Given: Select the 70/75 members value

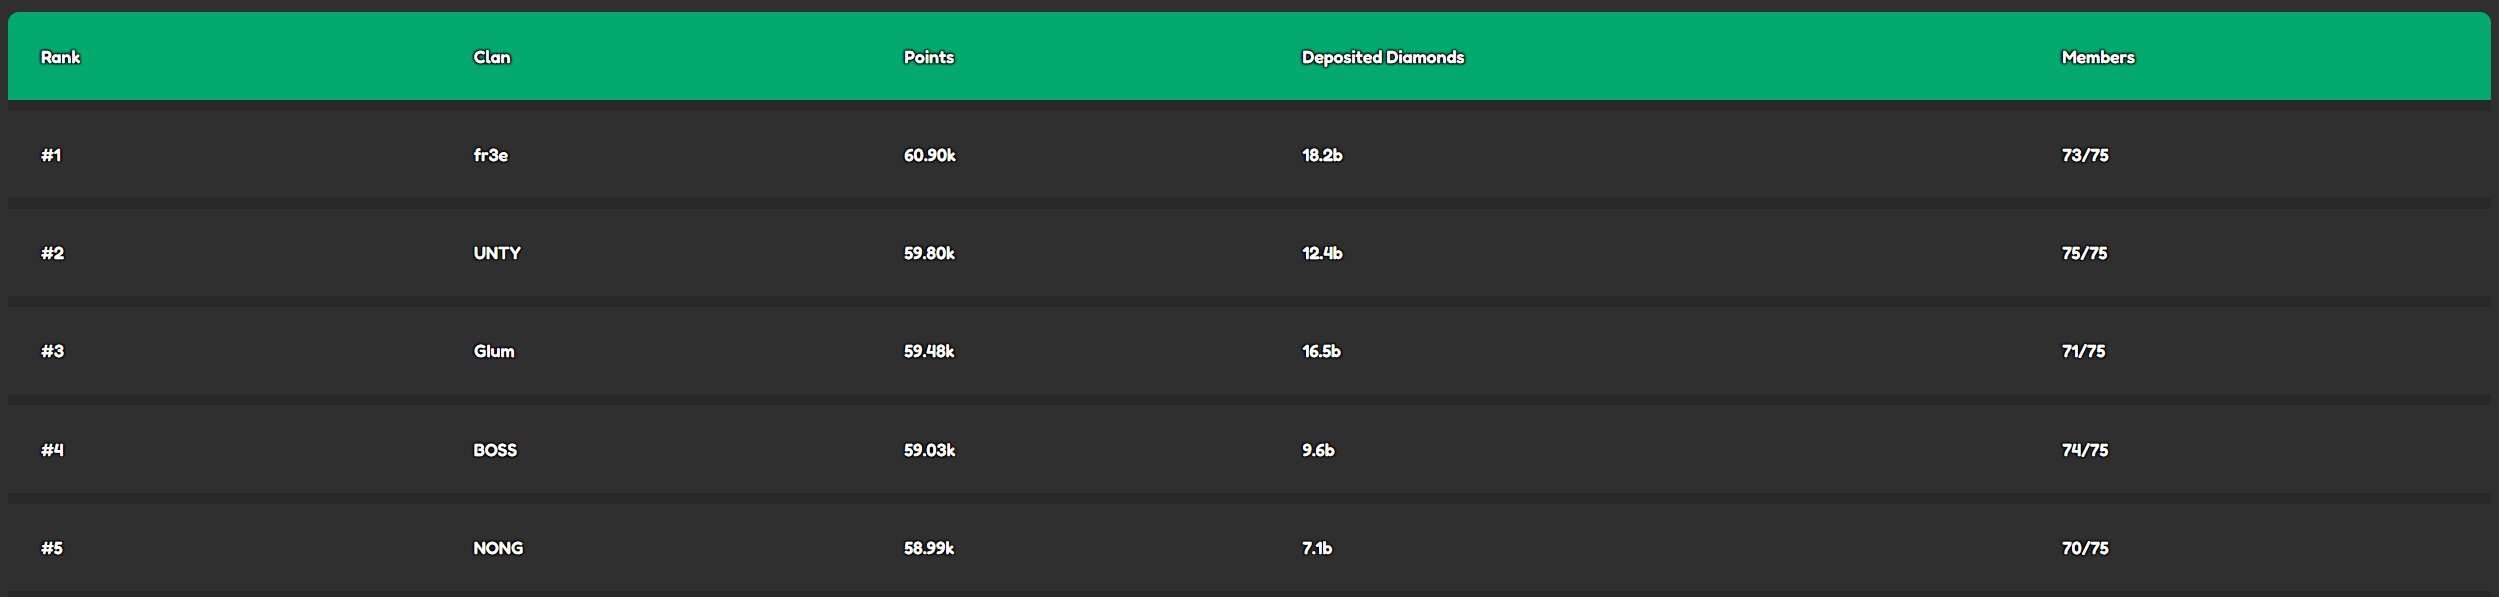Looking at the screenshot, I should [2084, 548].
